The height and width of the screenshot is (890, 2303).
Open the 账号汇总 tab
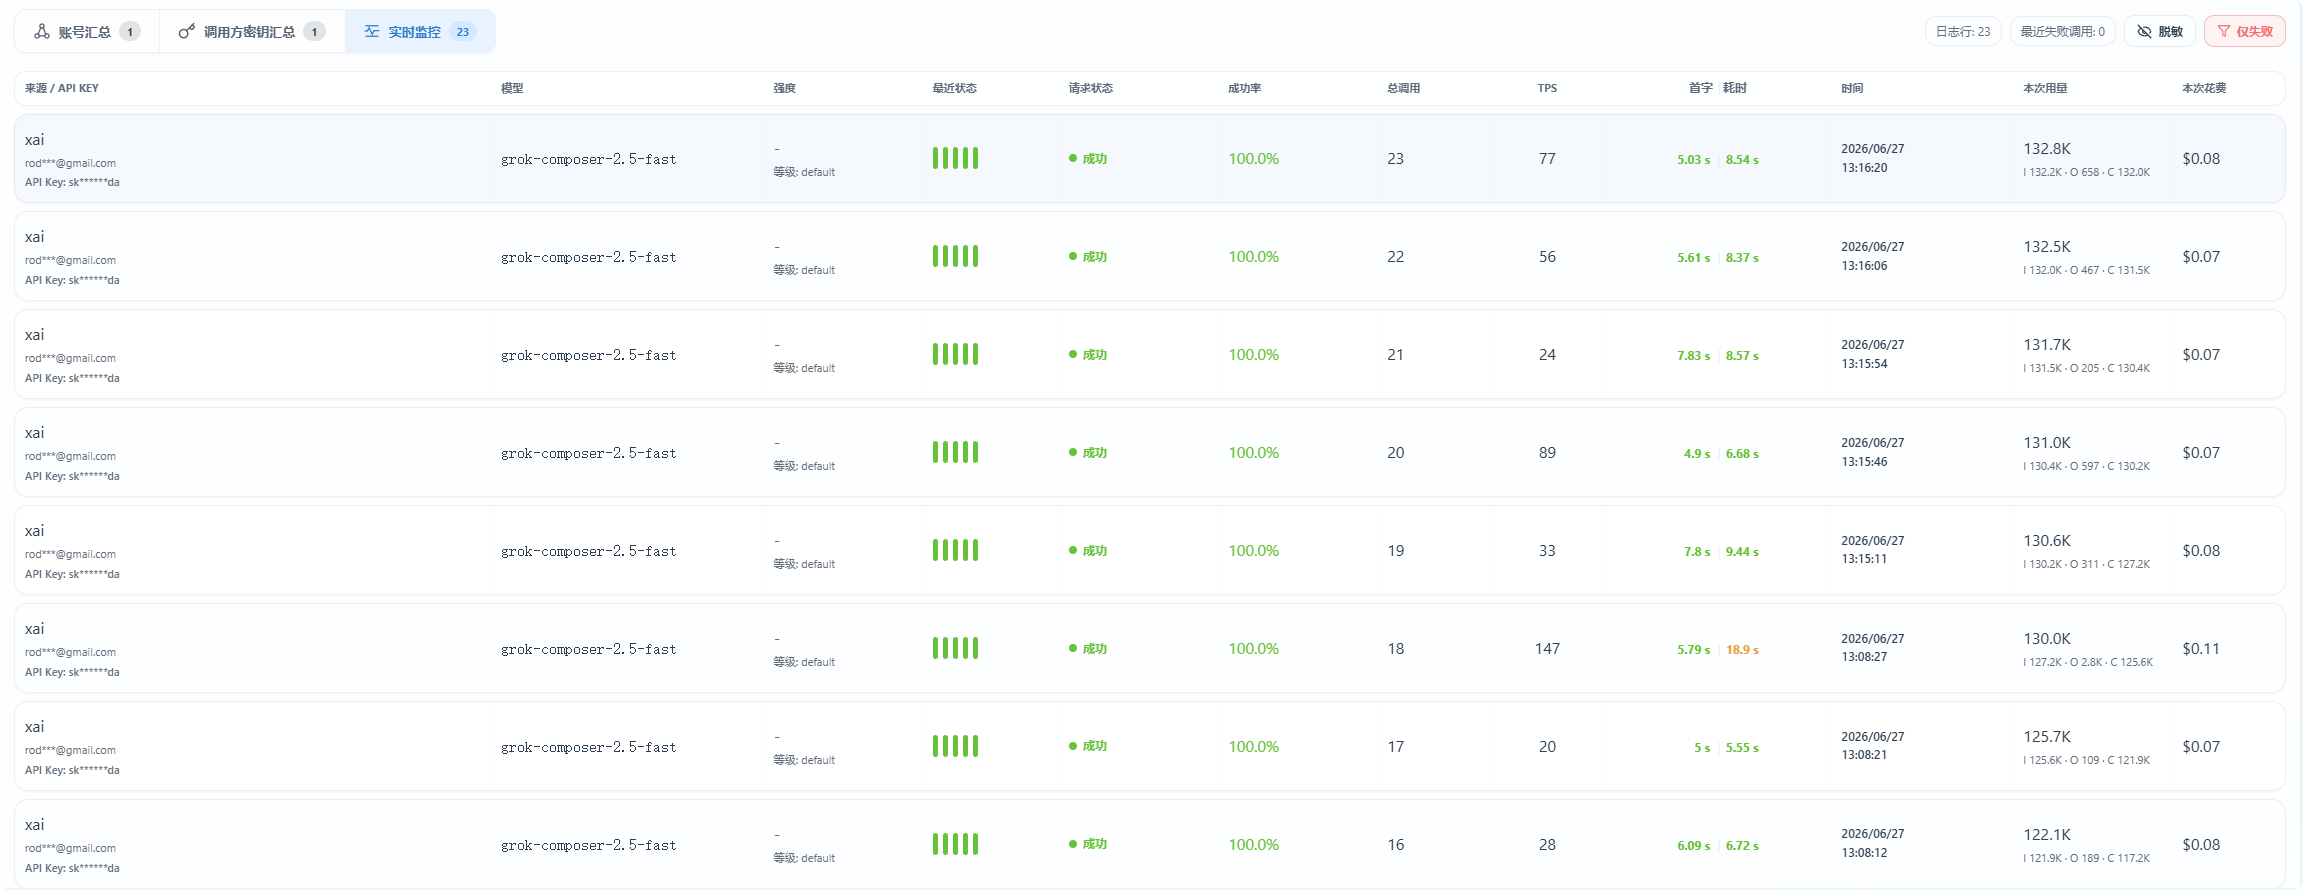point(87,32)
